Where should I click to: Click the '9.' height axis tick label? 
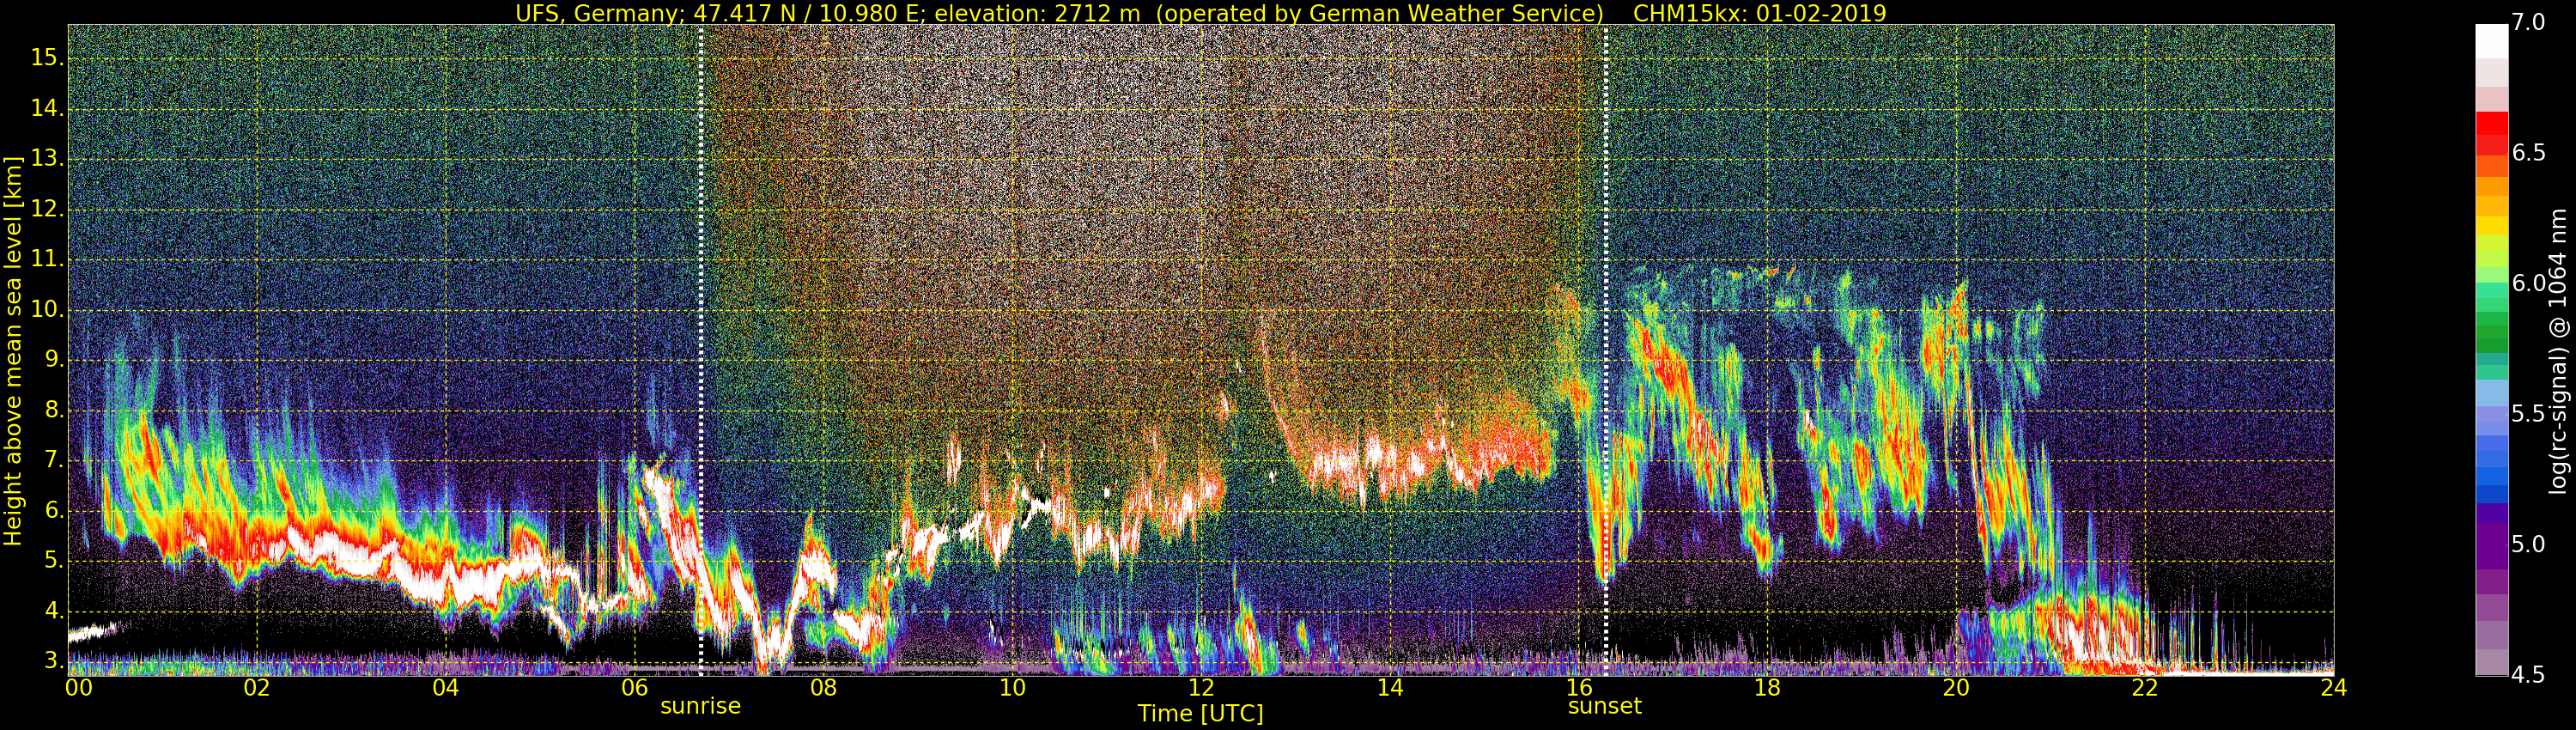[x=54, y=360]
